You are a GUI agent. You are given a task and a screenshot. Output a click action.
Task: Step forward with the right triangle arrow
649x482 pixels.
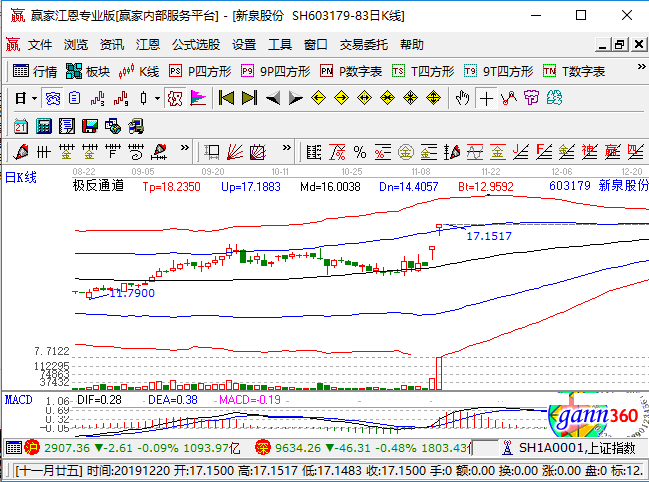coord(296,98)
